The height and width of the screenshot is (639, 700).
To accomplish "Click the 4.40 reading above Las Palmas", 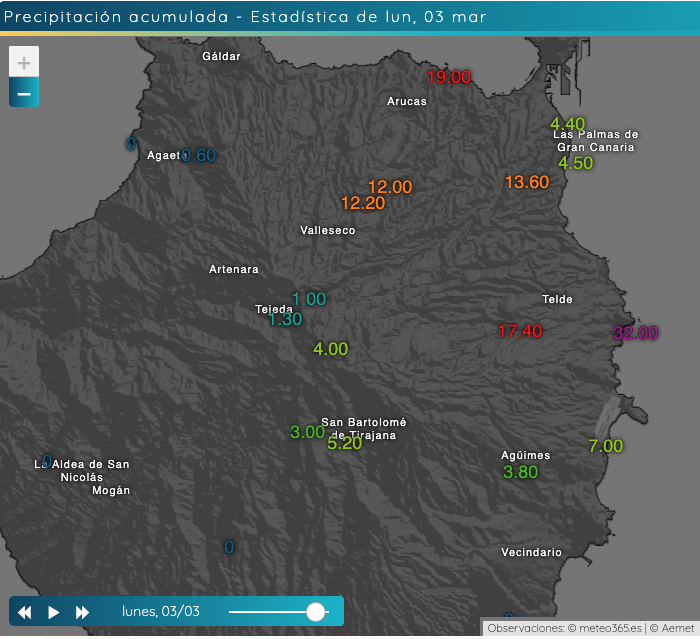I will pos(567,124).
